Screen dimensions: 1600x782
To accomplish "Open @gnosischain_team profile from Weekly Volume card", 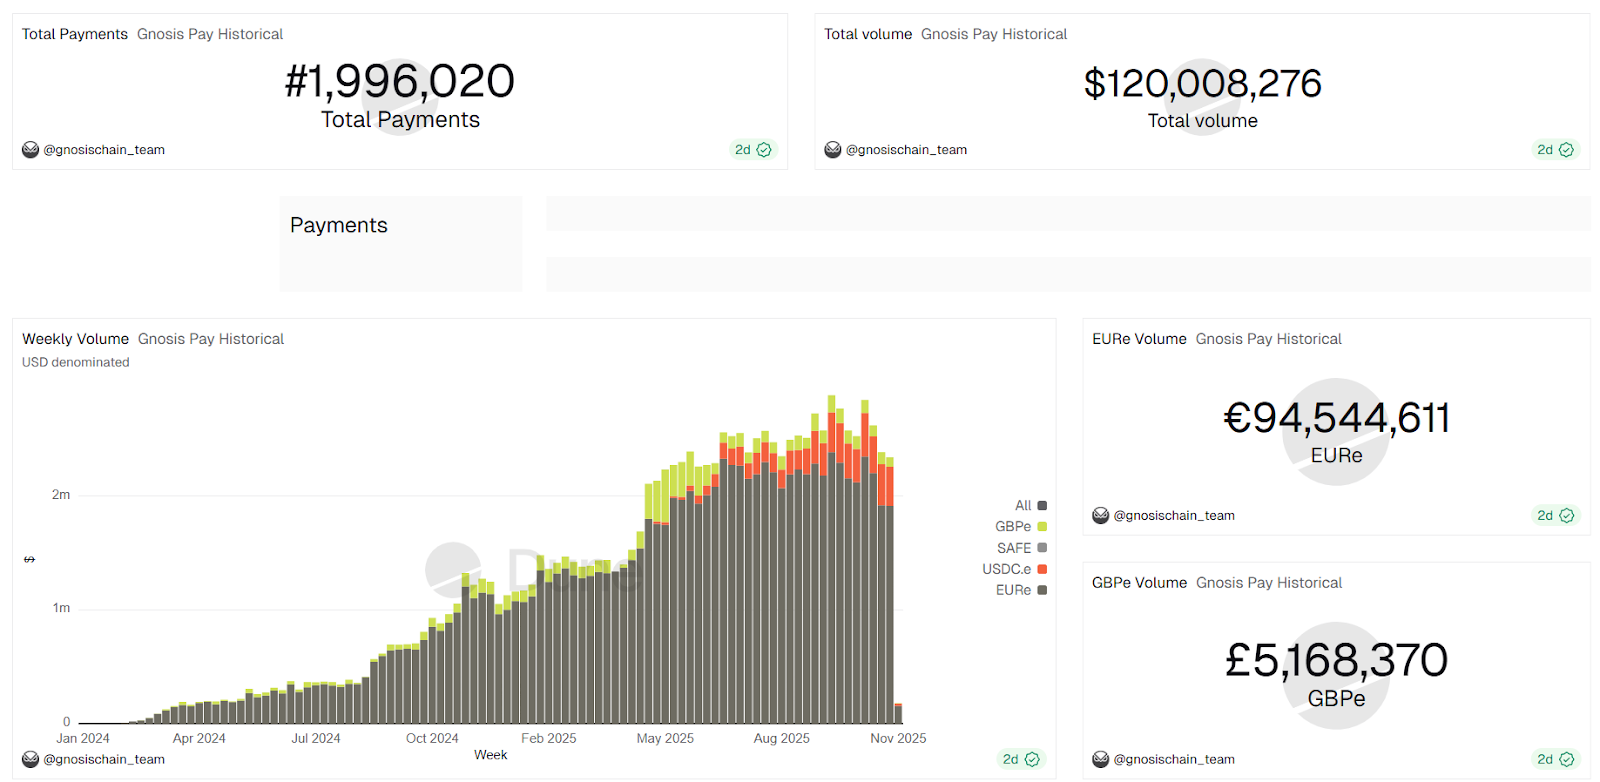I will tap(104, 759).
